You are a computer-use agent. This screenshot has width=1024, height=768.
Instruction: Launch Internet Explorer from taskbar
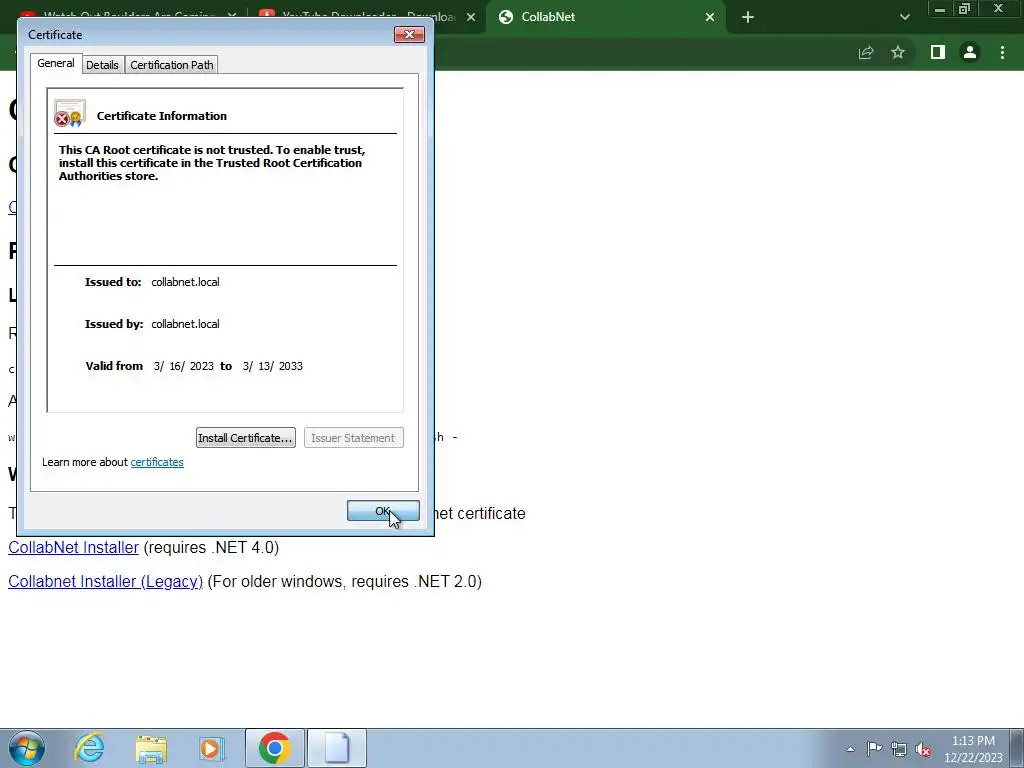tap(89, 748)
